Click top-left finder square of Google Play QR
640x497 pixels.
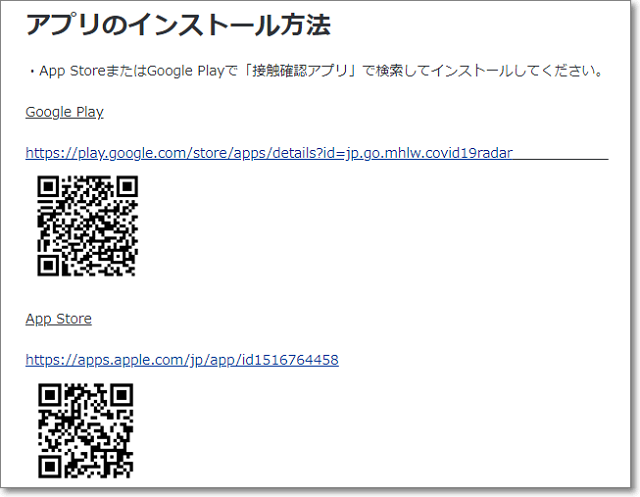(48, 187)
